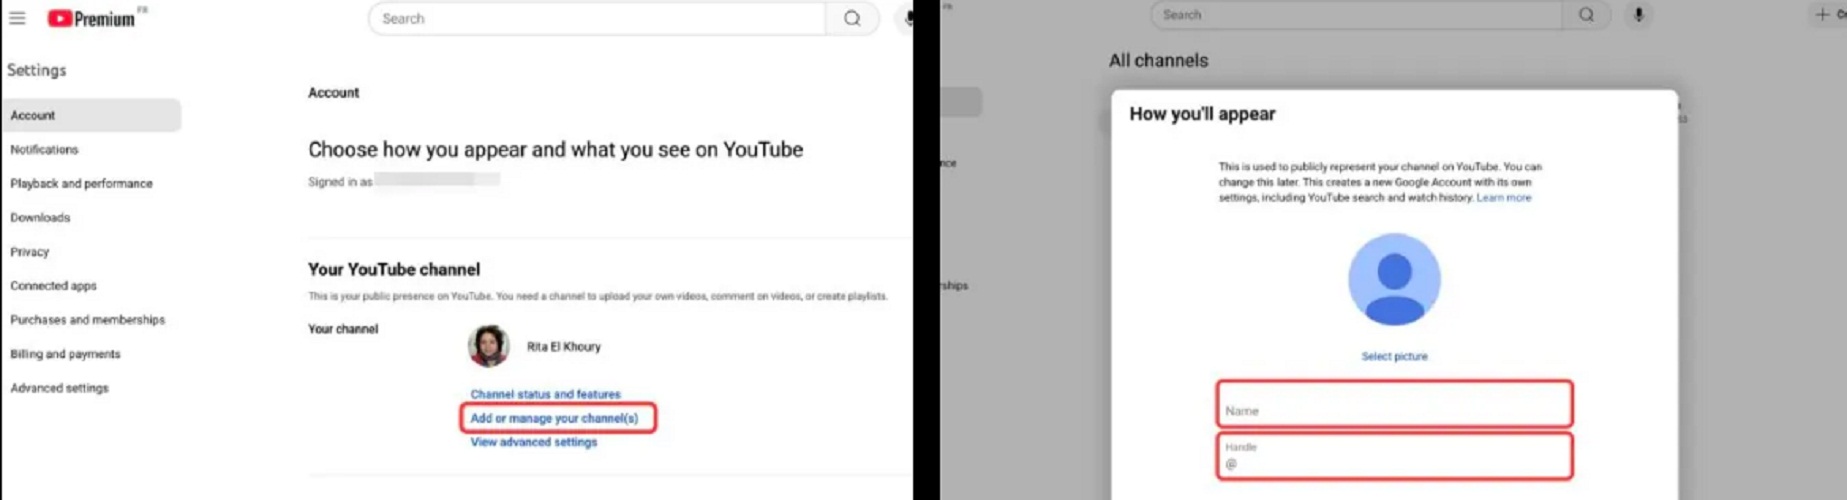Click the Name input field
Image resolution: width=1847 pixels, height=500 pixels.
coord(1394,405)
